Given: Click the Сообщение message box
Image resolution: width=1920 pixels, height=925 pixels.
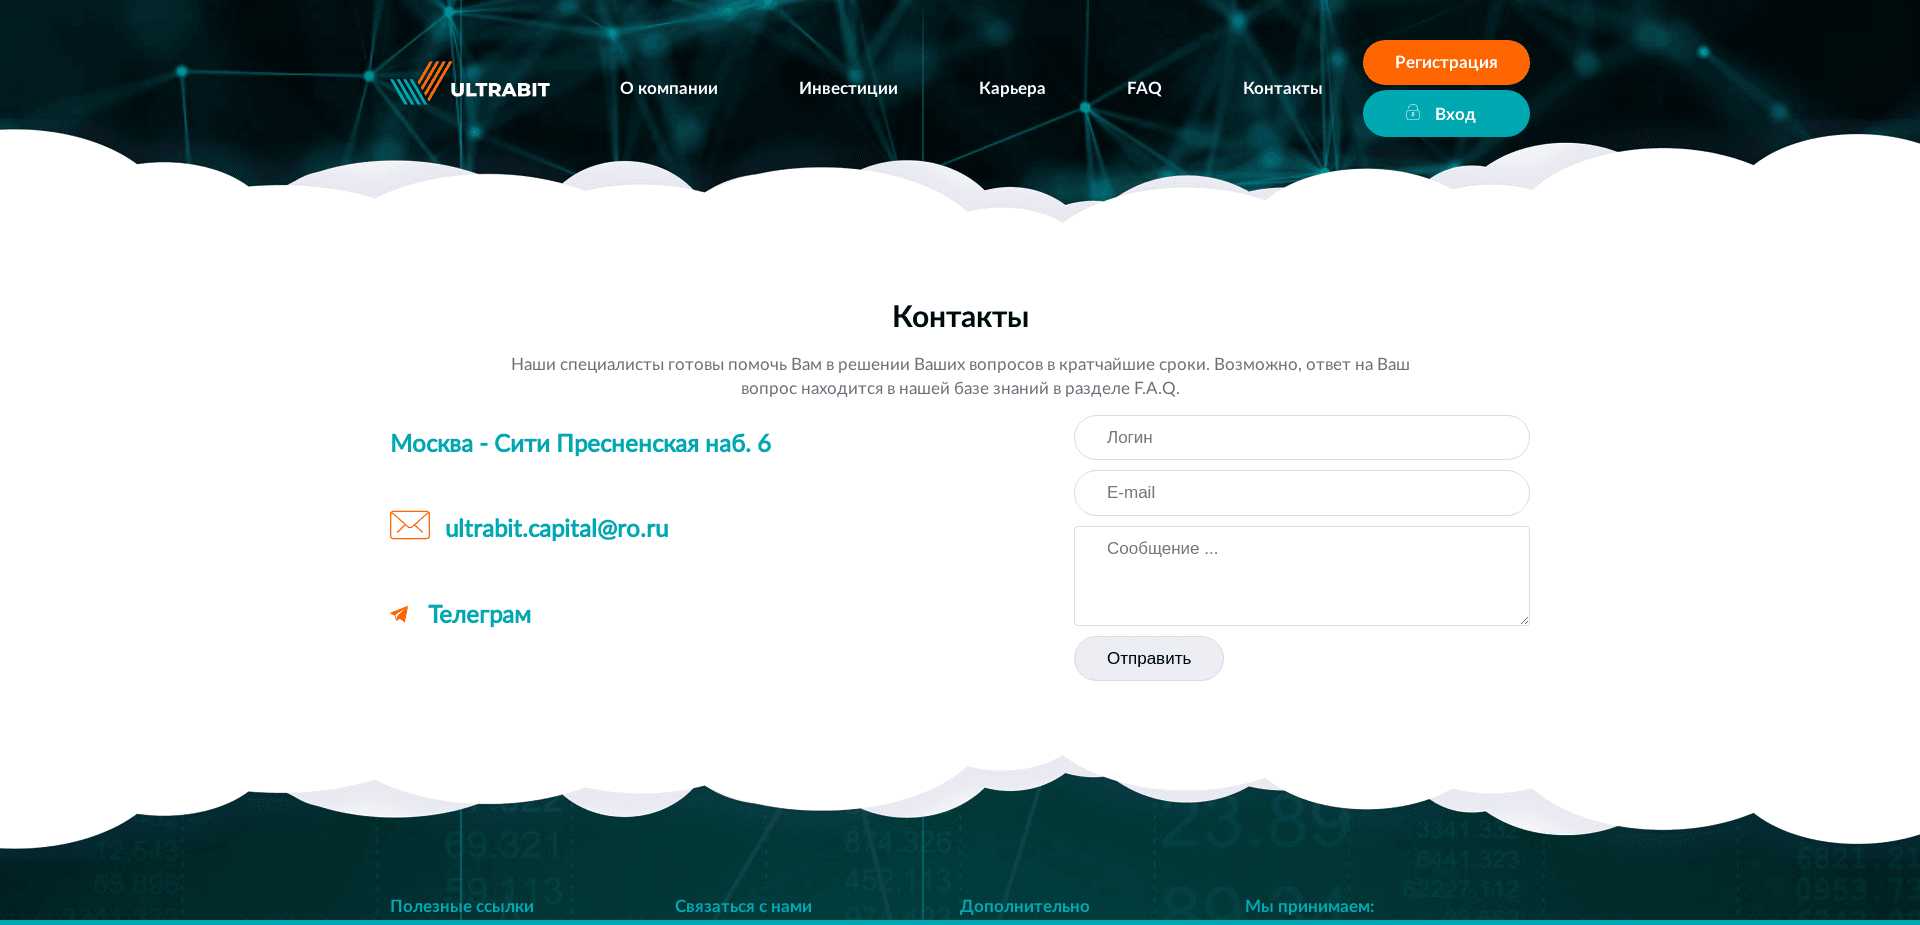Looking at the screenshot, I should coord(1300,575).
